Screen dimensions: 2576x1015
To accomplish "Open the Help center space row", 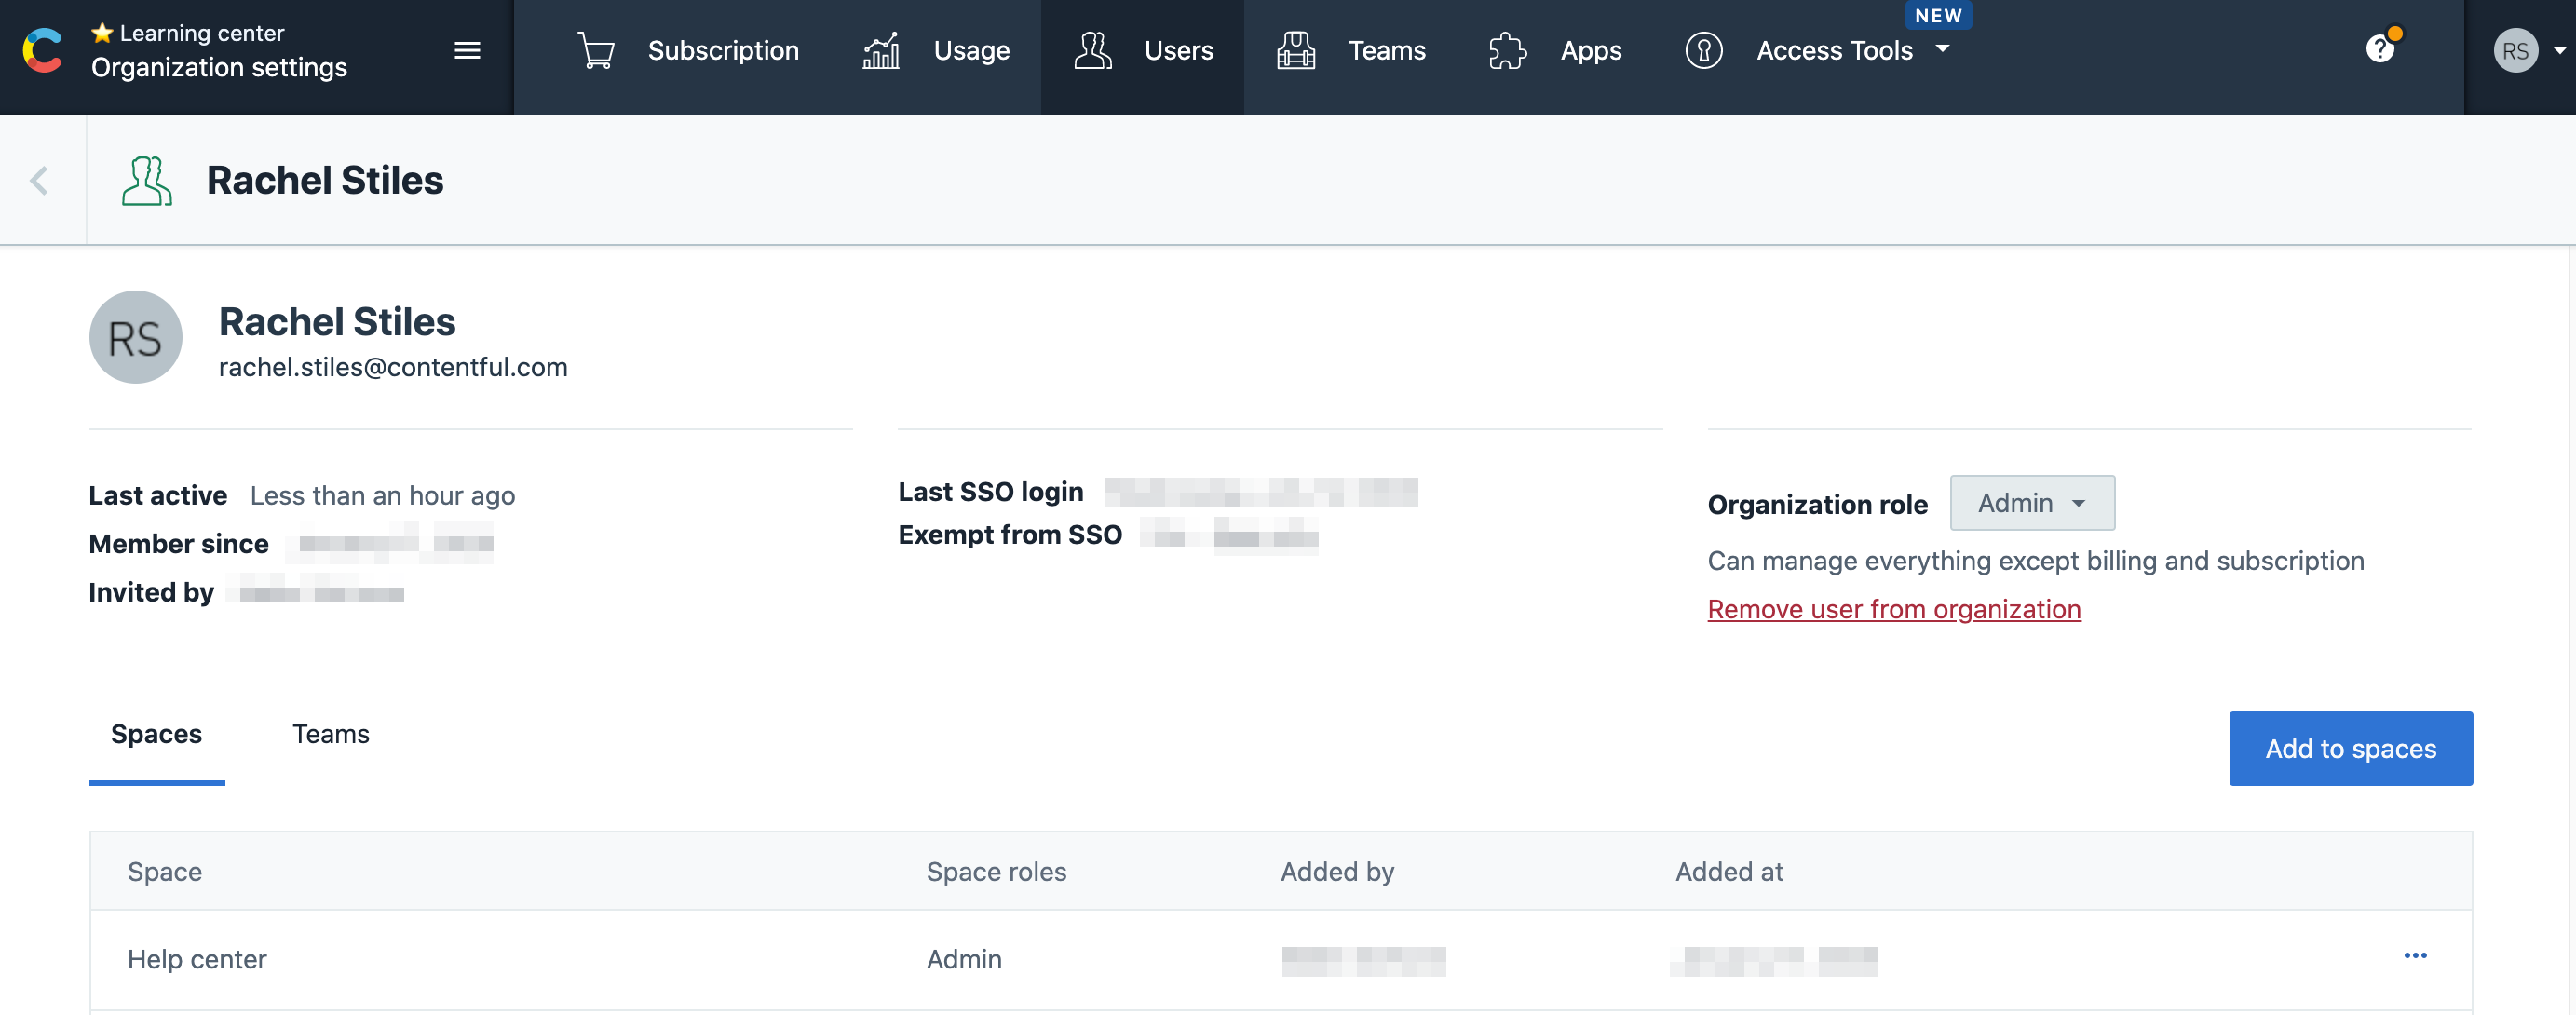I will 197,959.
